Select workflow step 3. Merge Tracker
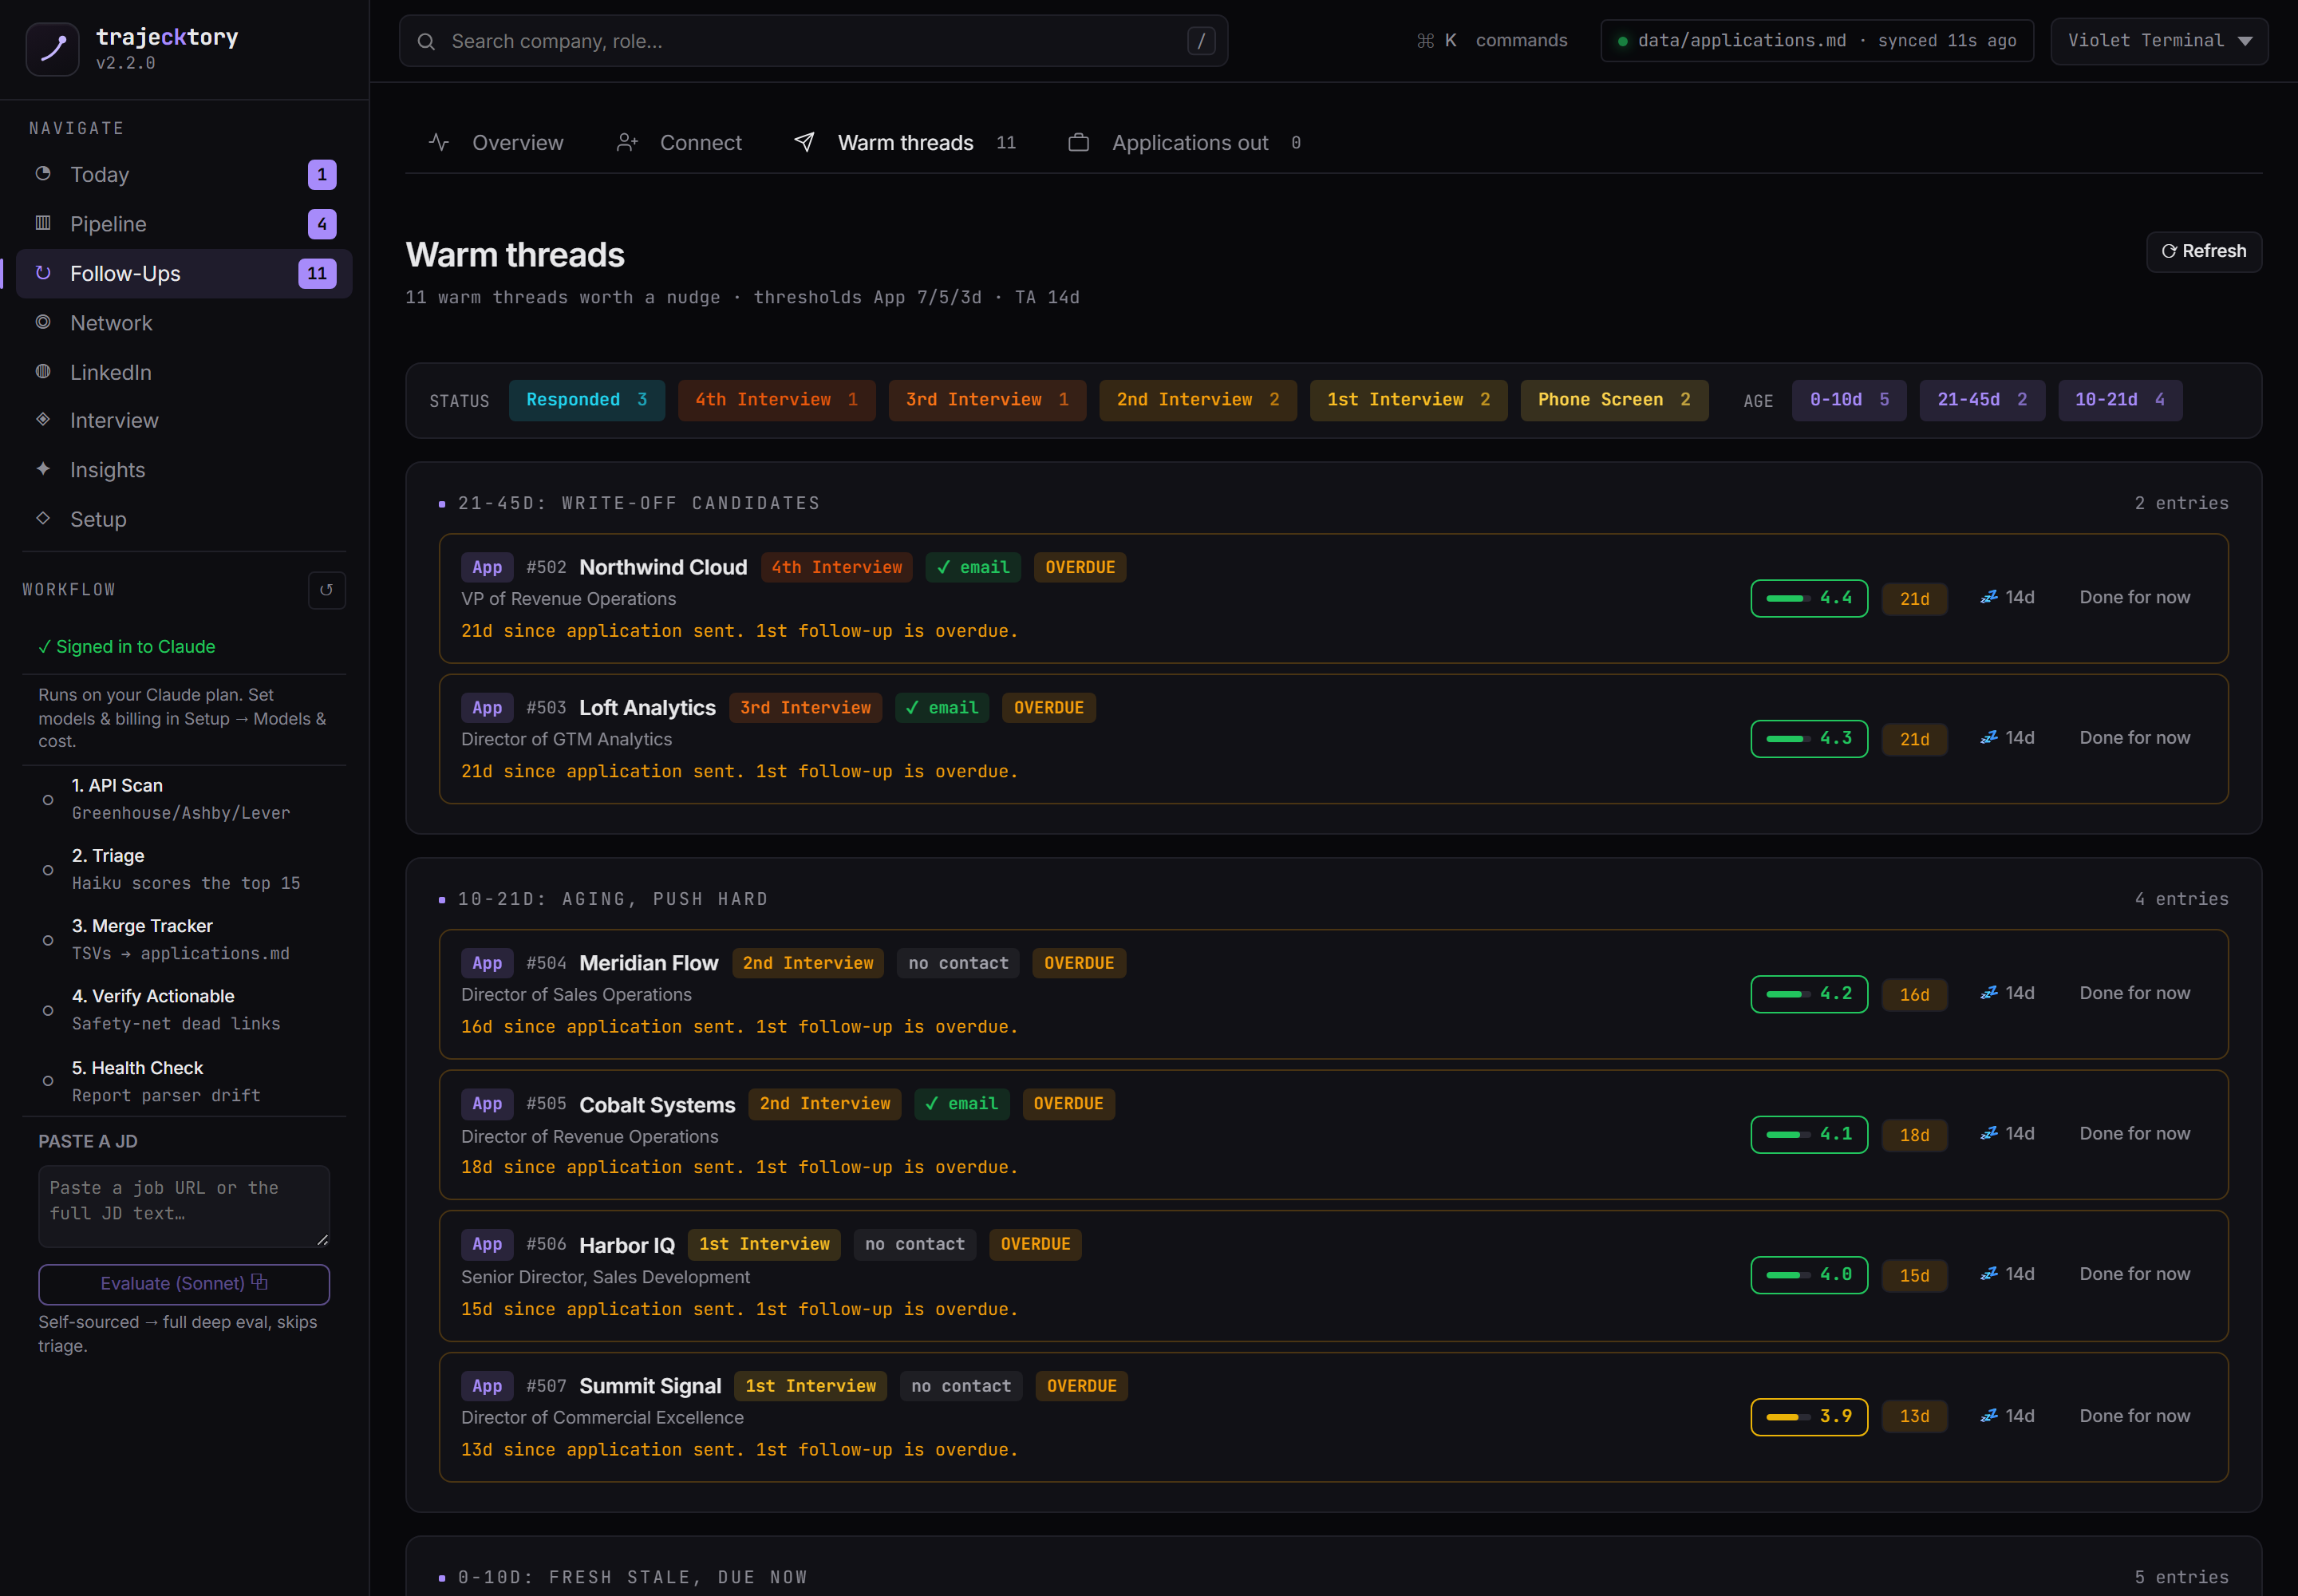This screenshot has width=2298, height=1596. pos(184,939)
